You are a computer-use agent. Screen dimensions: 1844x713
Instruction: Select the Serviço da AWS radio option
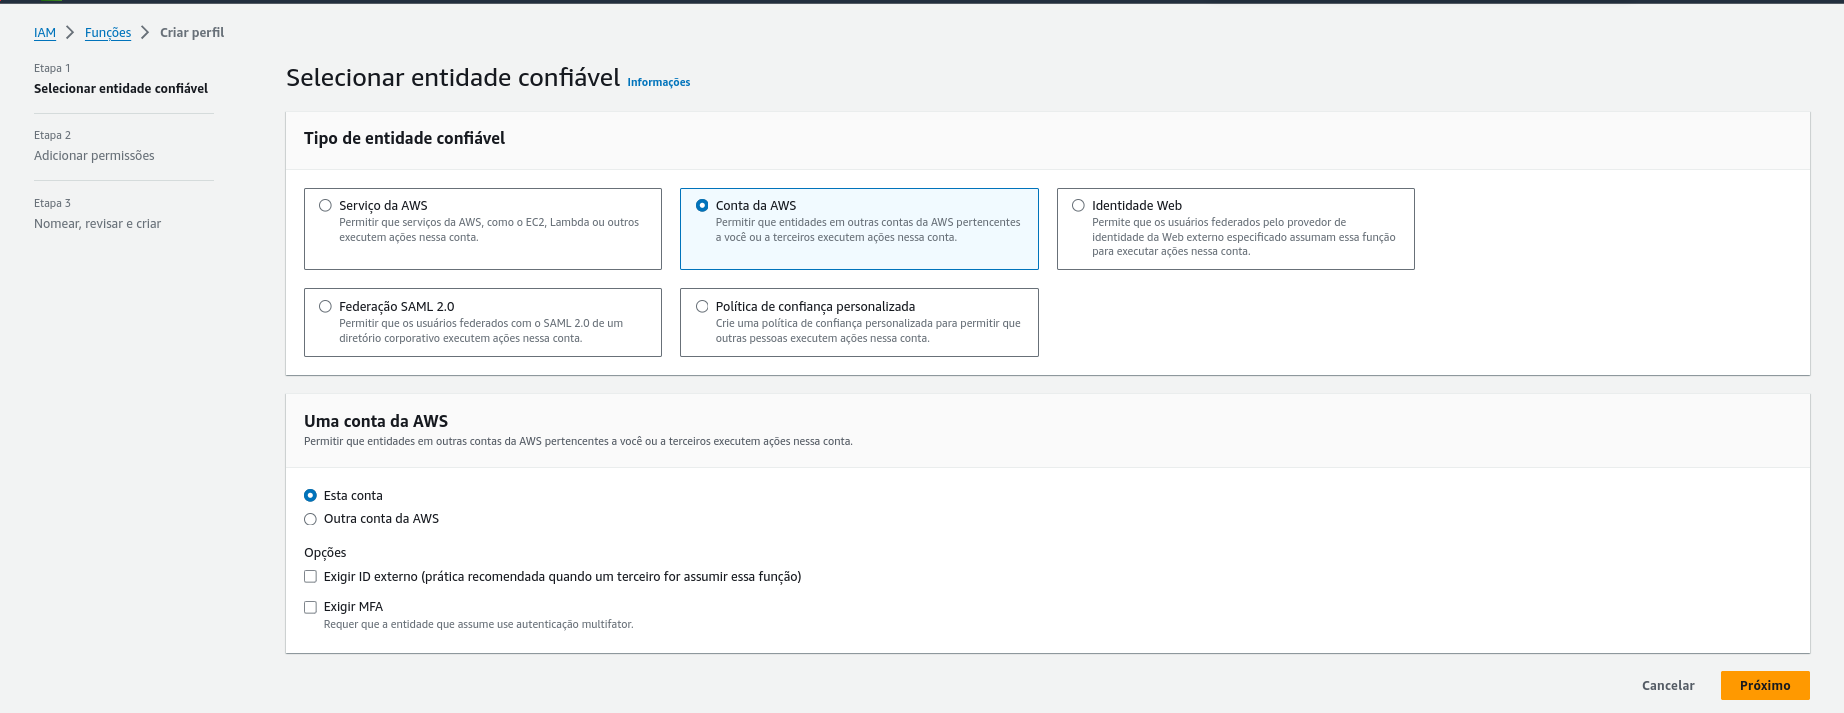point(325,206)
